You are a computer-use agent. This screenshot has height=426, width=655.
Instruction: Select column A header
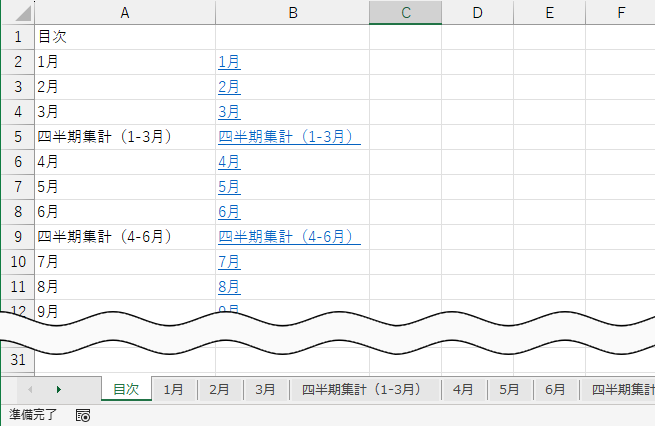(x=125, y=13)
